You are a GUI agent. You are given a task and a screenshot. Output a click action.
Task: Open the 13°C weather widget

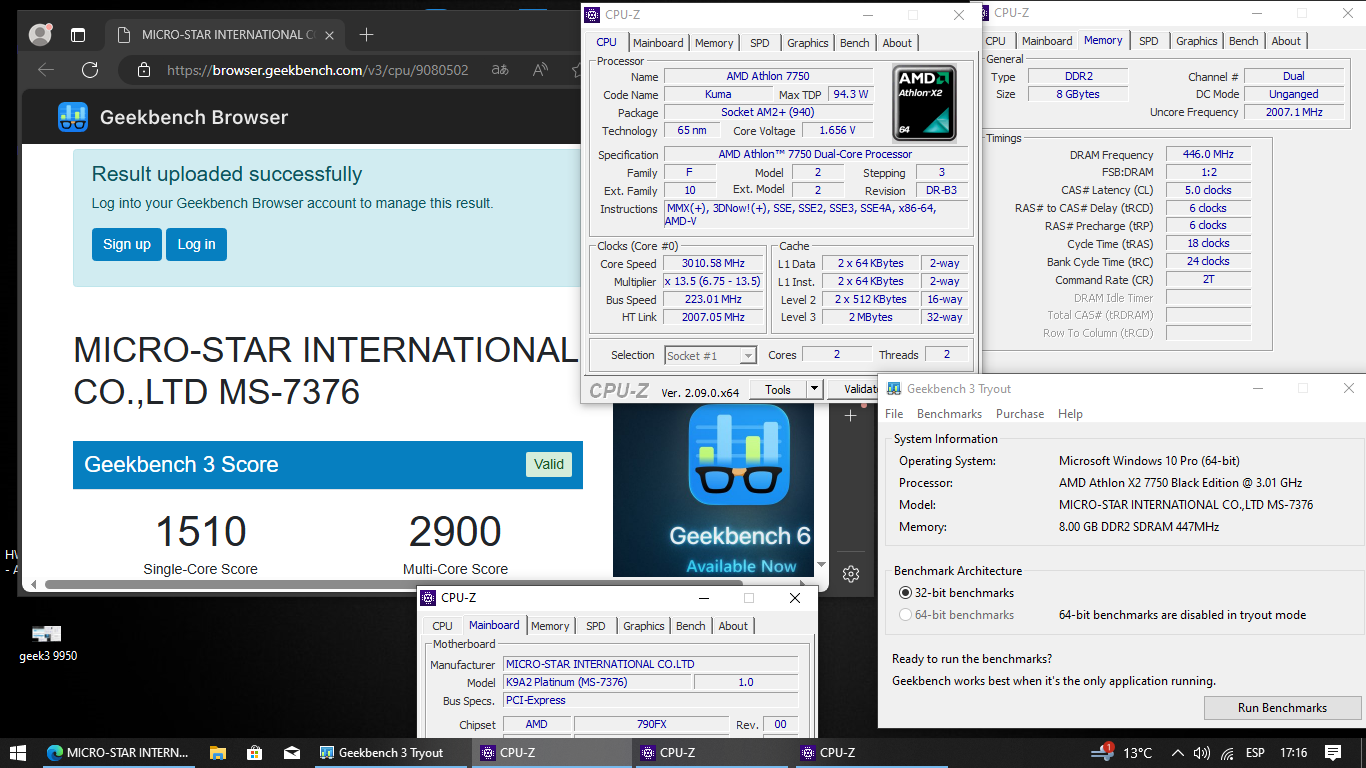point(1121,753)
